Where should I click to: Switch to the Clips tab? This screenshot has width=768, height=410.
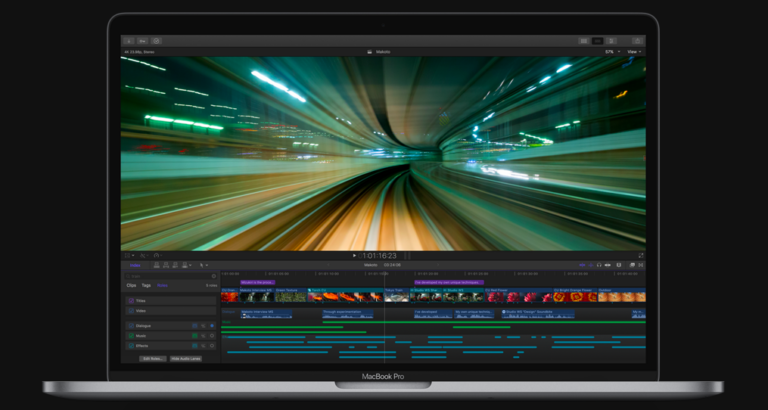click(x=131, y=285)
